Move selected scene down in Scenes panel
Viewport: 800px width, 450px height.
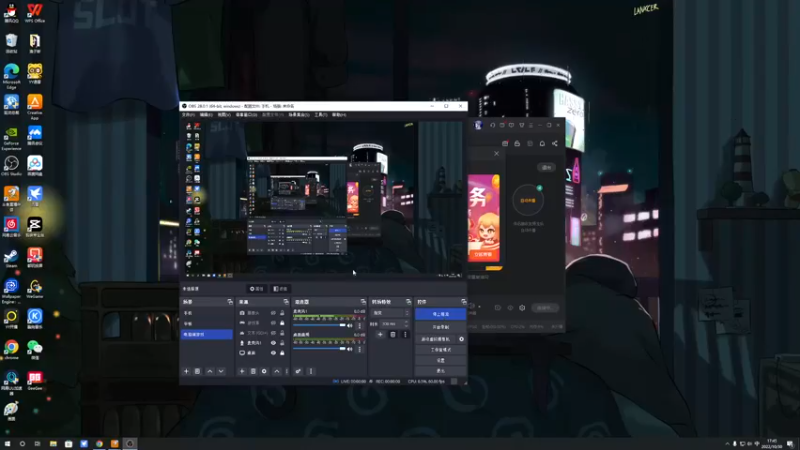(221, 371)
